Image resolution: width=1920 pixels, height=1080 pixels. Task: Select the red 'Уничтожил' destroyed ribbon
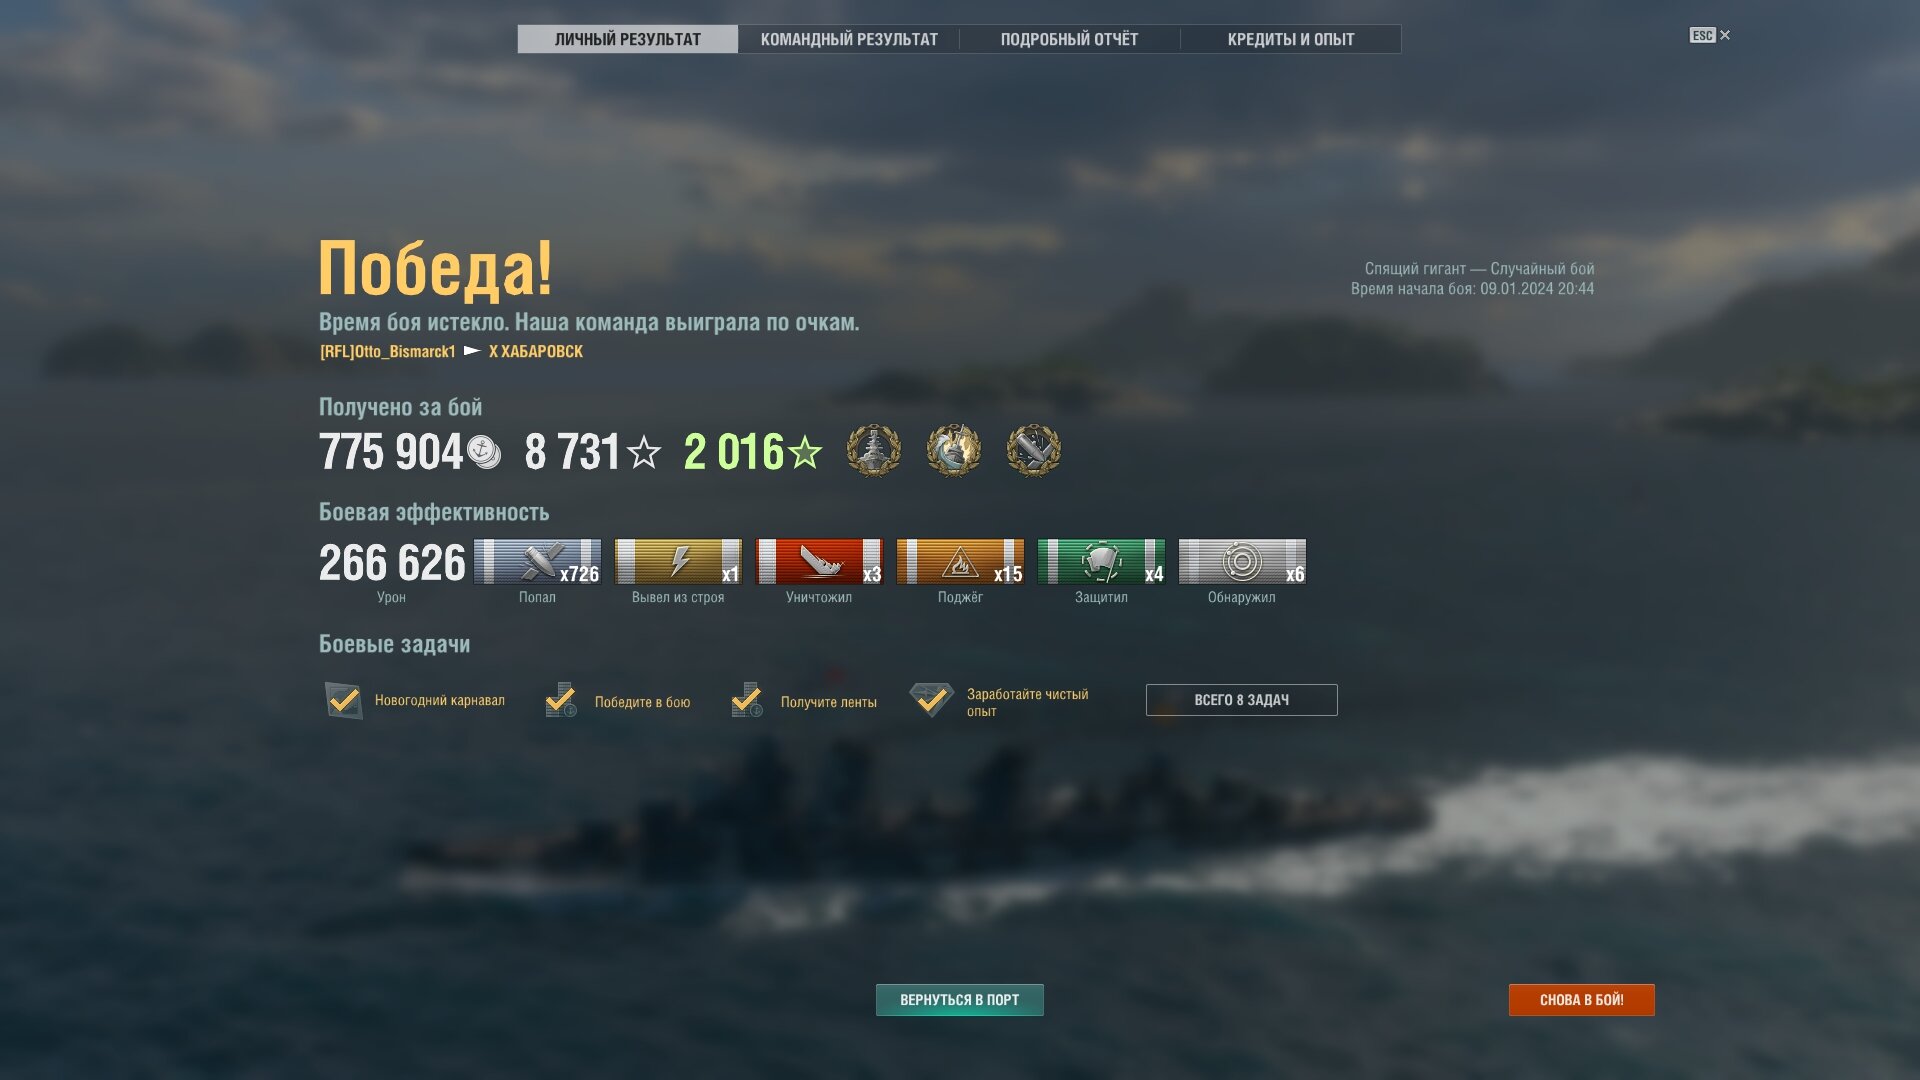pyautogui.click(x=819, y=561)
